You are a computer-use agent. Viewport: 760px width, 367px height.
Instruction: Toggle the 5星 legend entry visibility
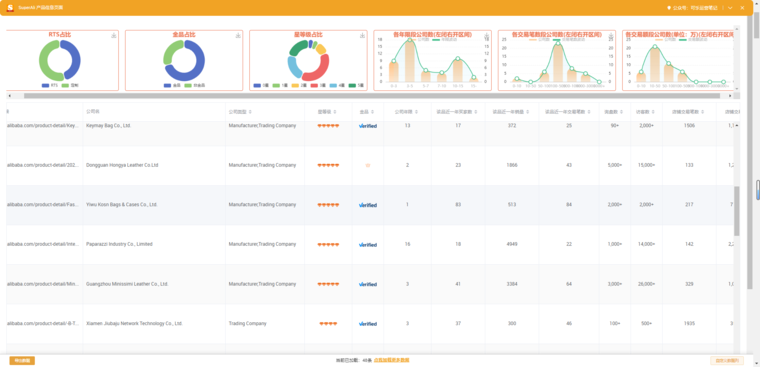coord(356,85)
